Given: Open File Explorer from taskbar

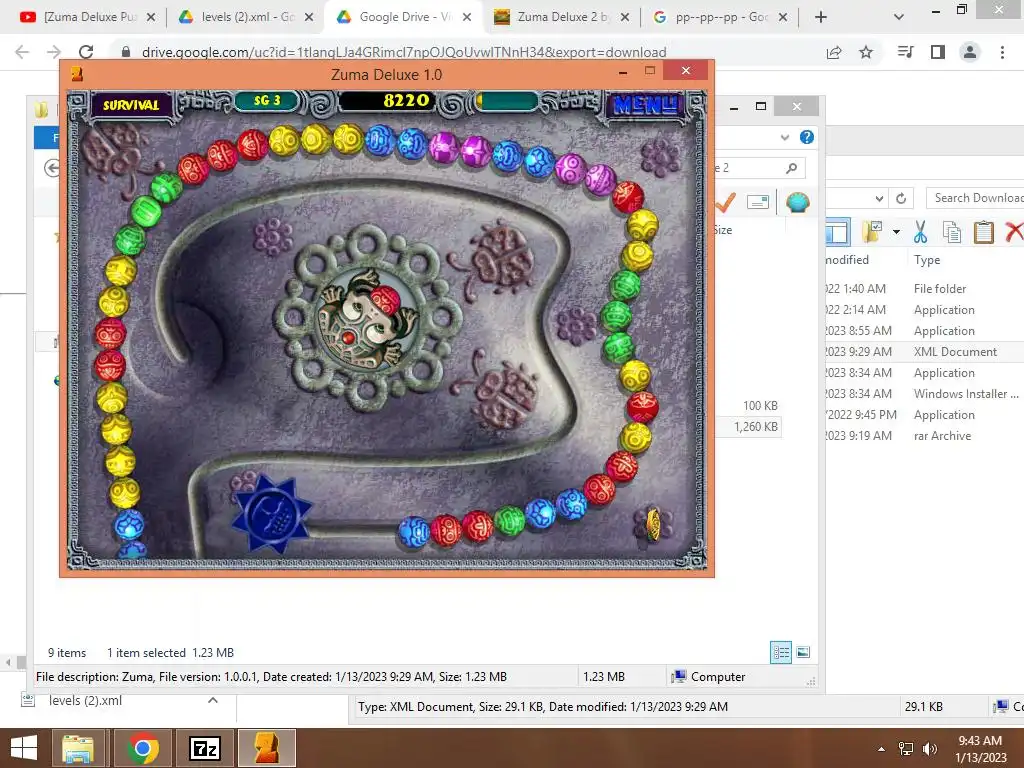Looking at the screenshot, I should (x=78, y=748).
